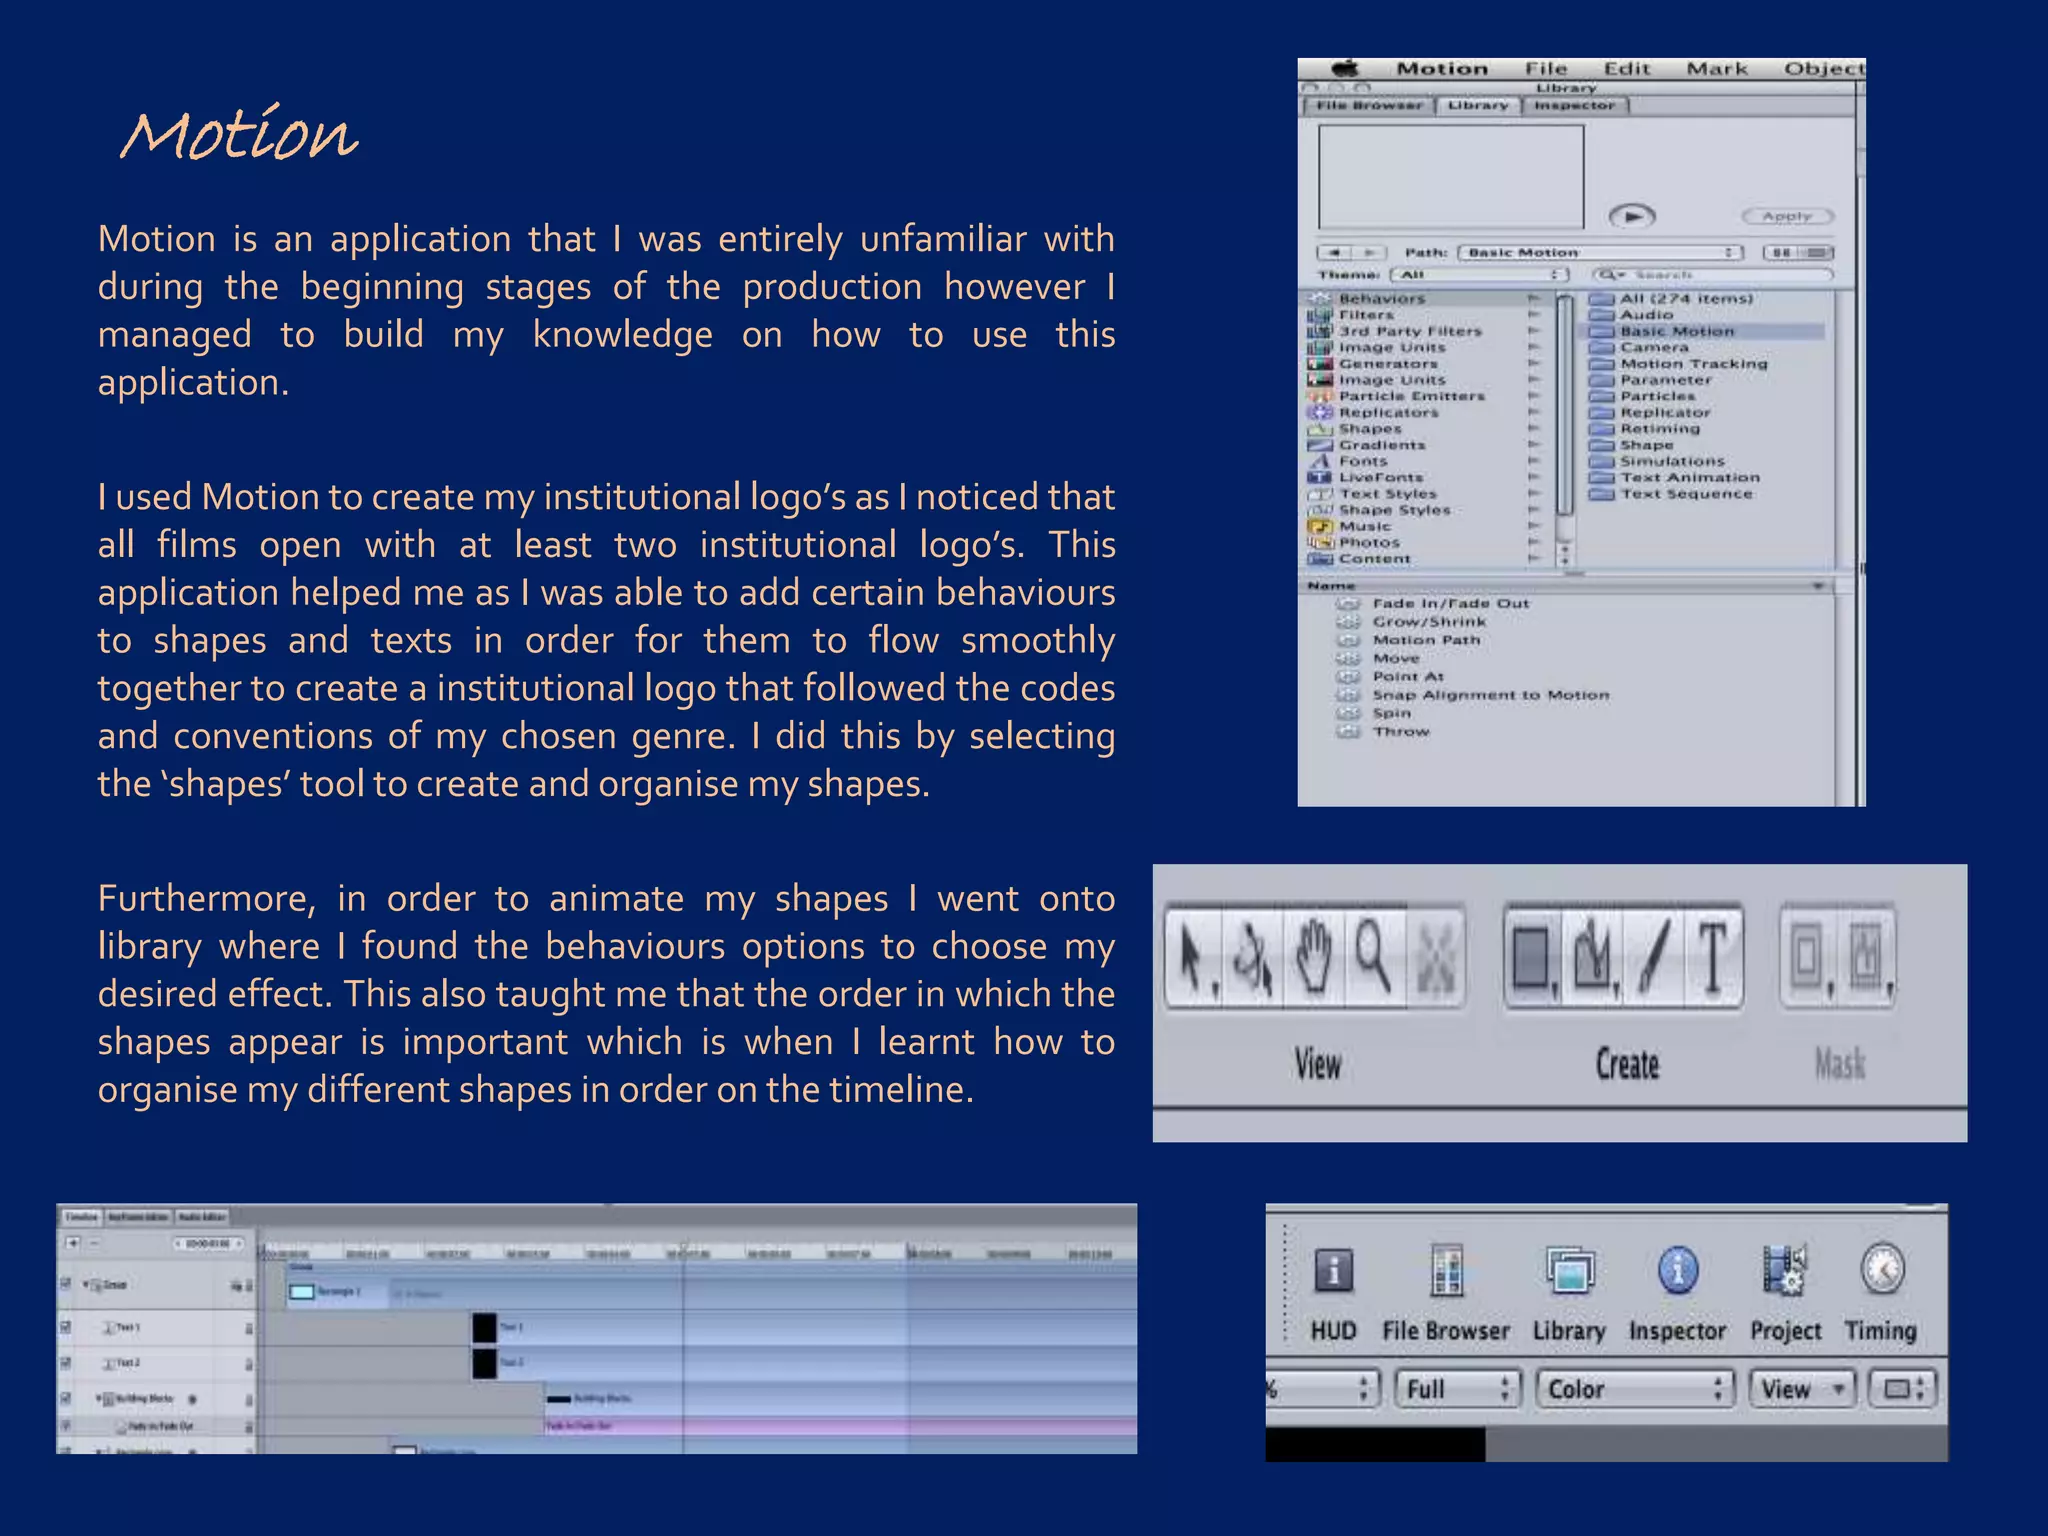Viewport: 2048px width, 1536px height.
Task: Open the view layouts dropdown
Action: (1903, 1389)
